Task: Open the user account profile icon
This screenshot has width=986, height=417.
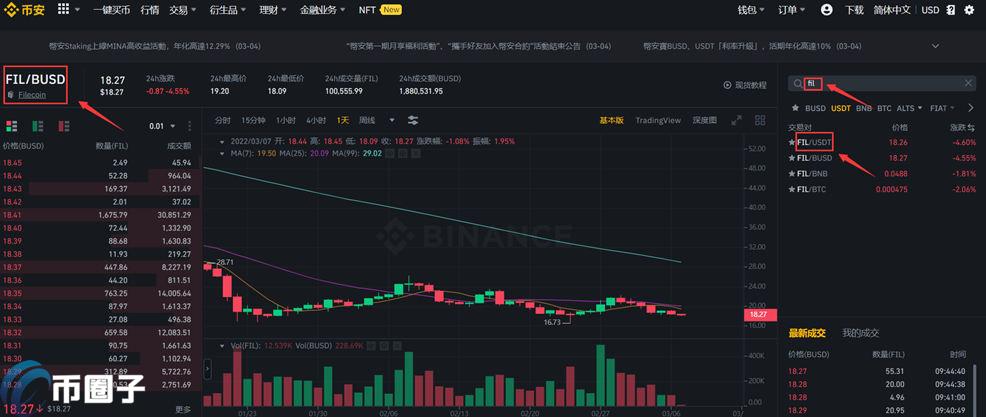Action: tap(827, 10)
